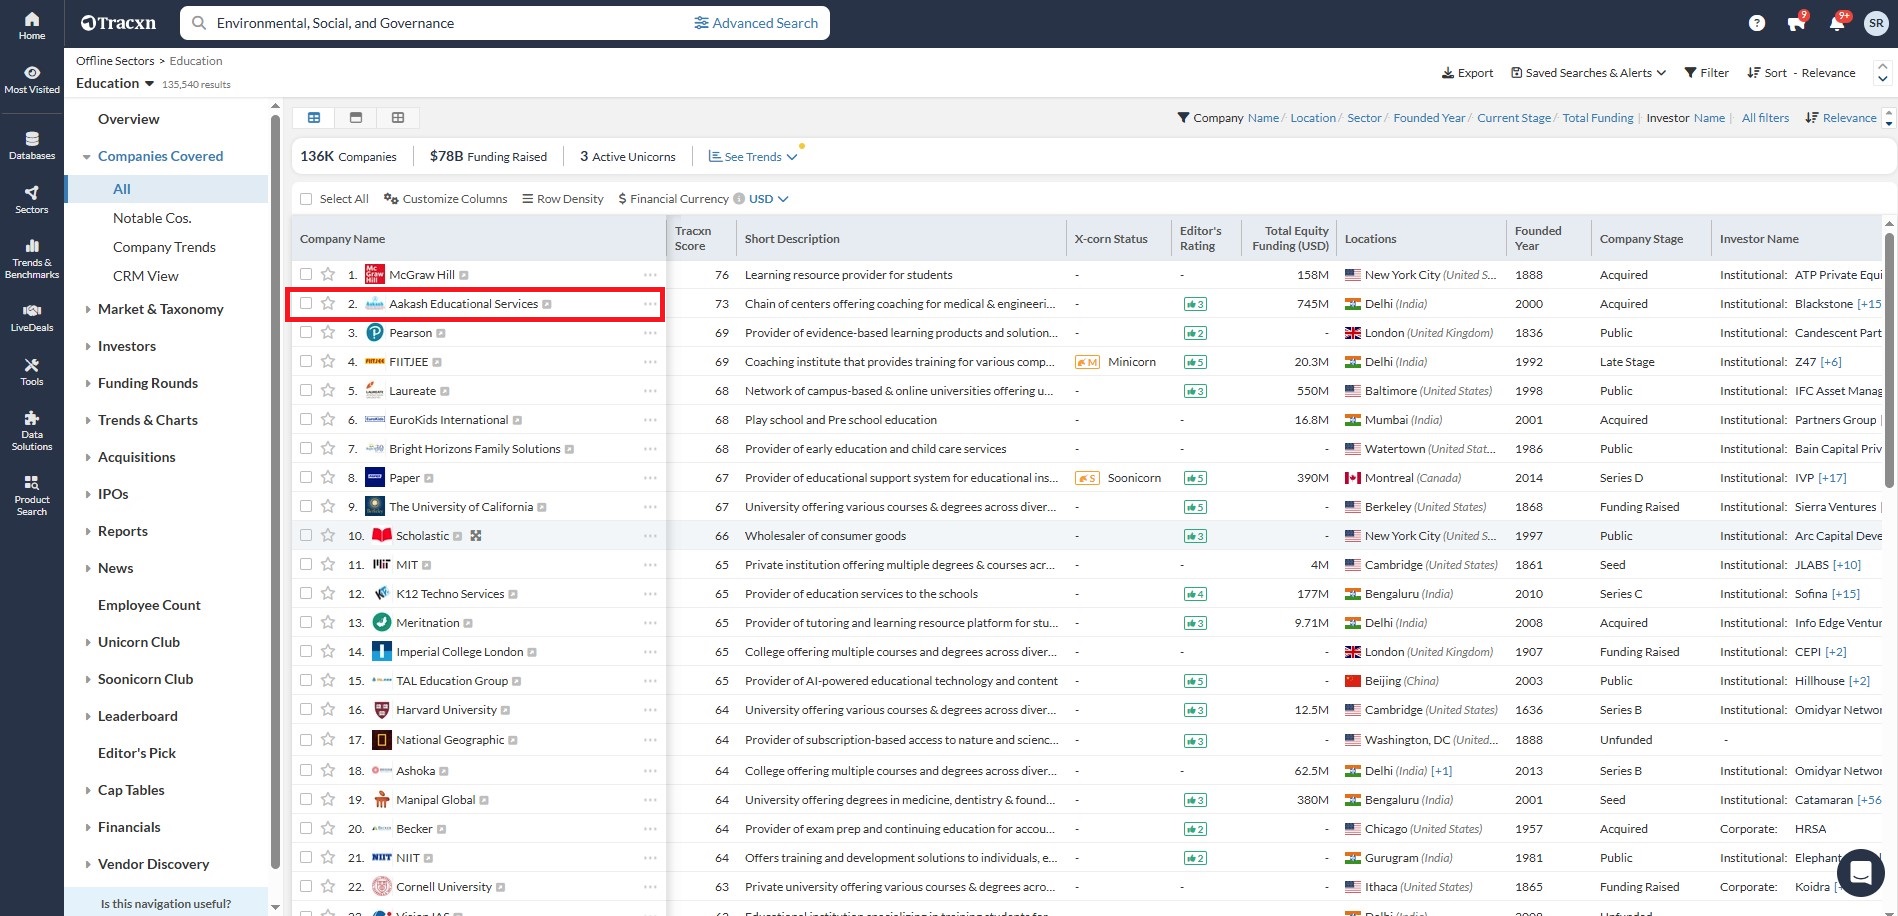Open the notifications bell icon
The width and height of the screenshot is (1898, 916).
coord(1836,23)
